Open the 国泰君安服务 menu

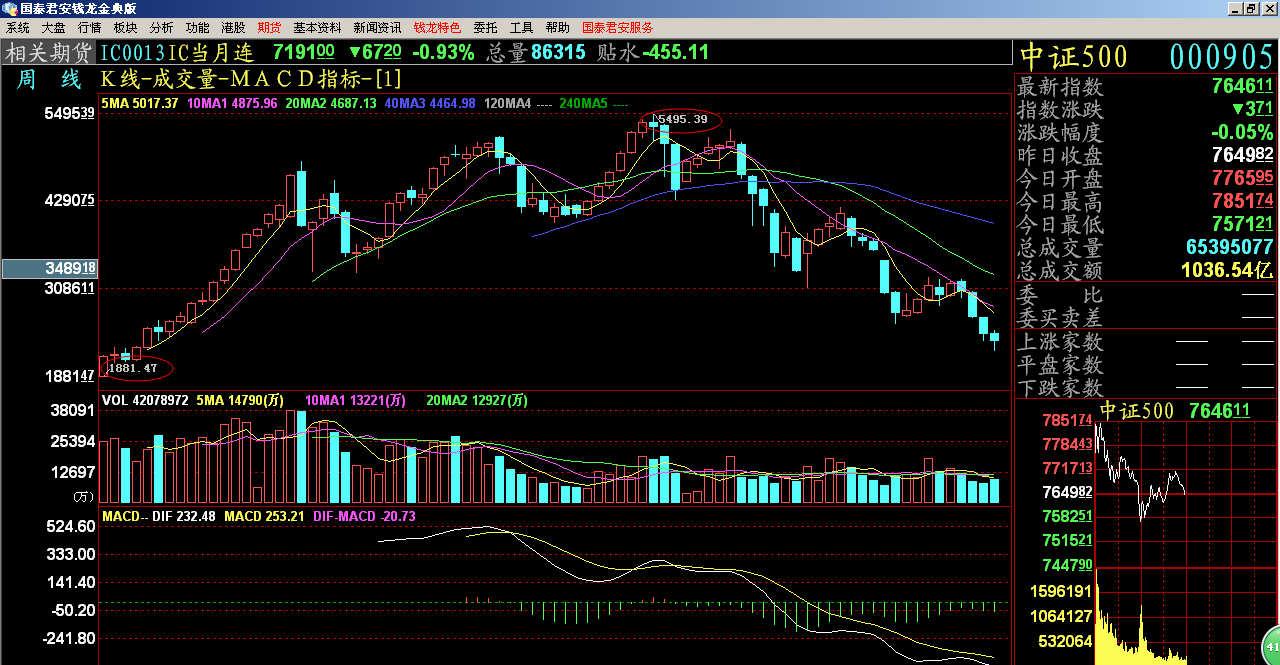pos(618,28)
